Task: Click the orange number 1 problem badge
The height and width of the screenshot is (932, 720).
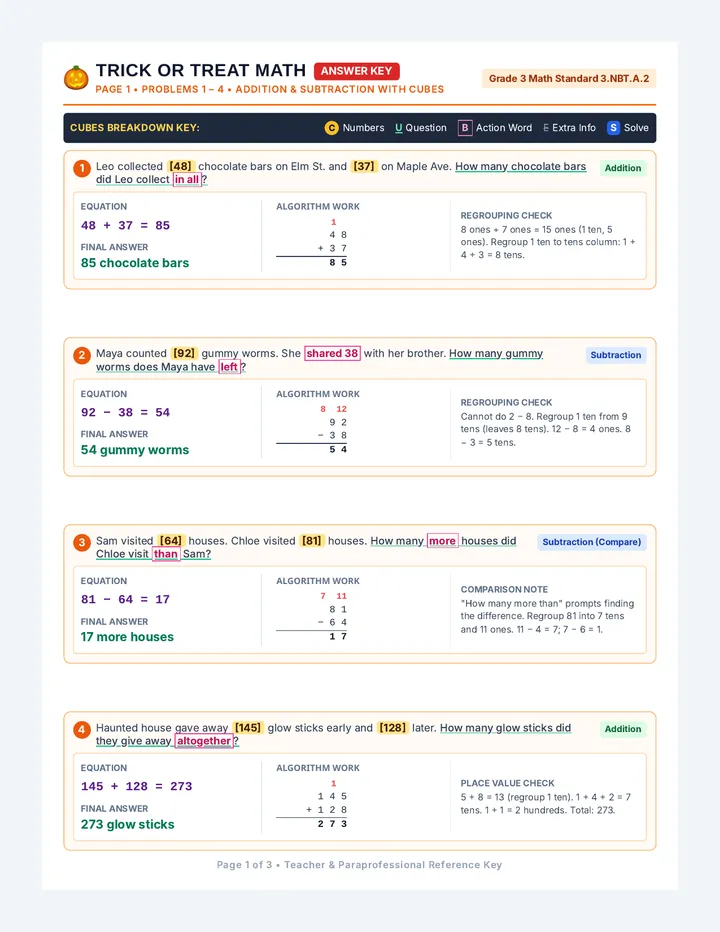Action: click(82, 168)
